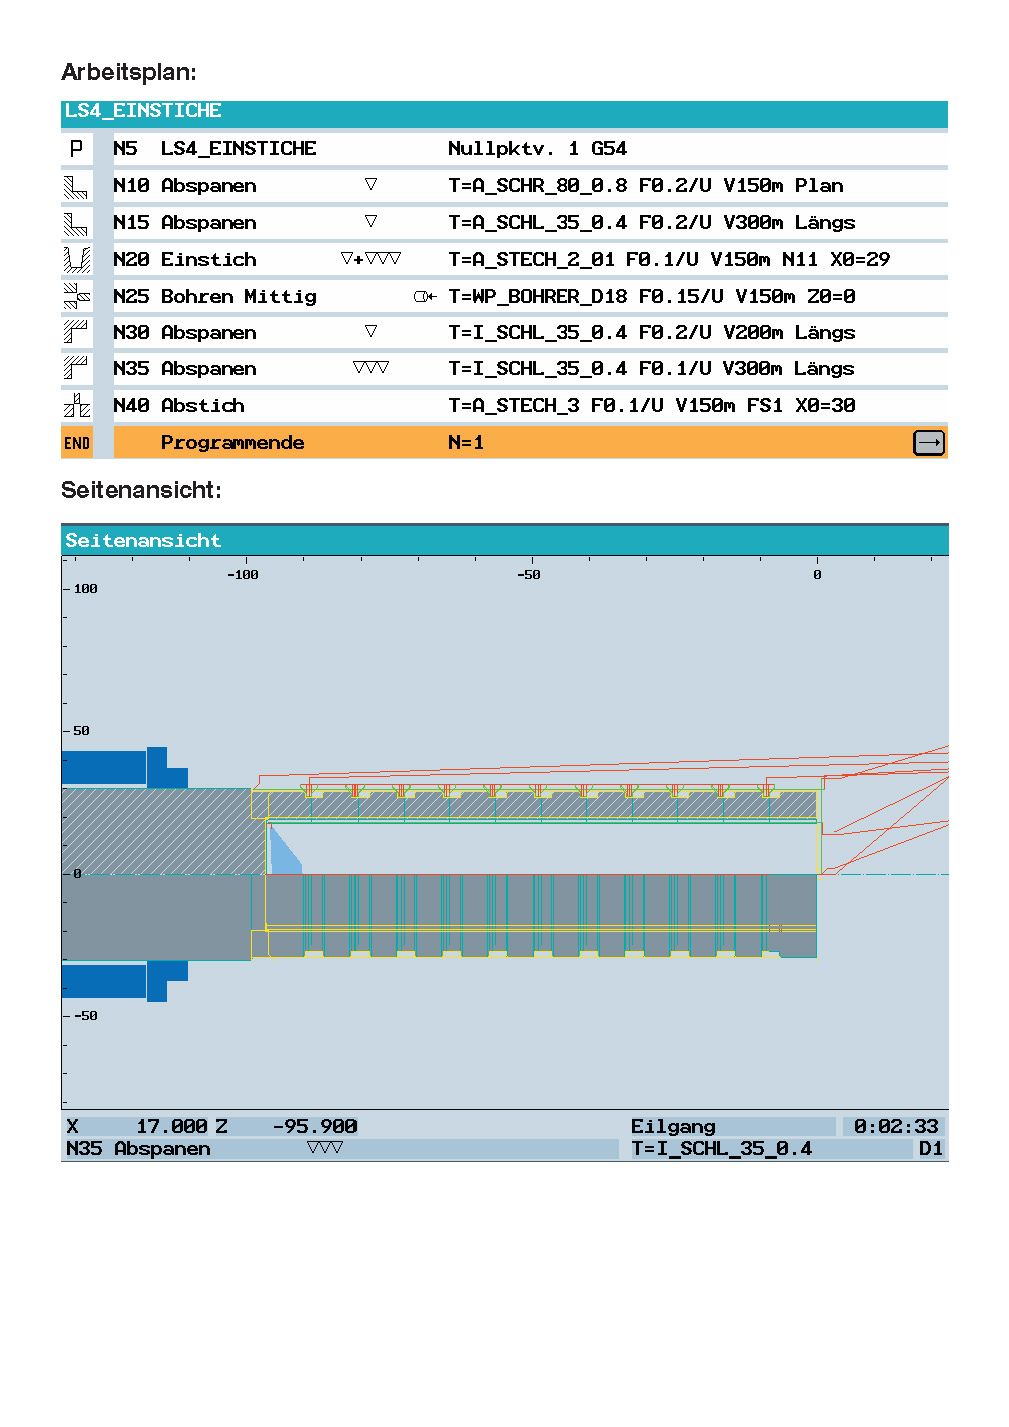Click the 0:02:33 machining time display

tap(895, 1127)
